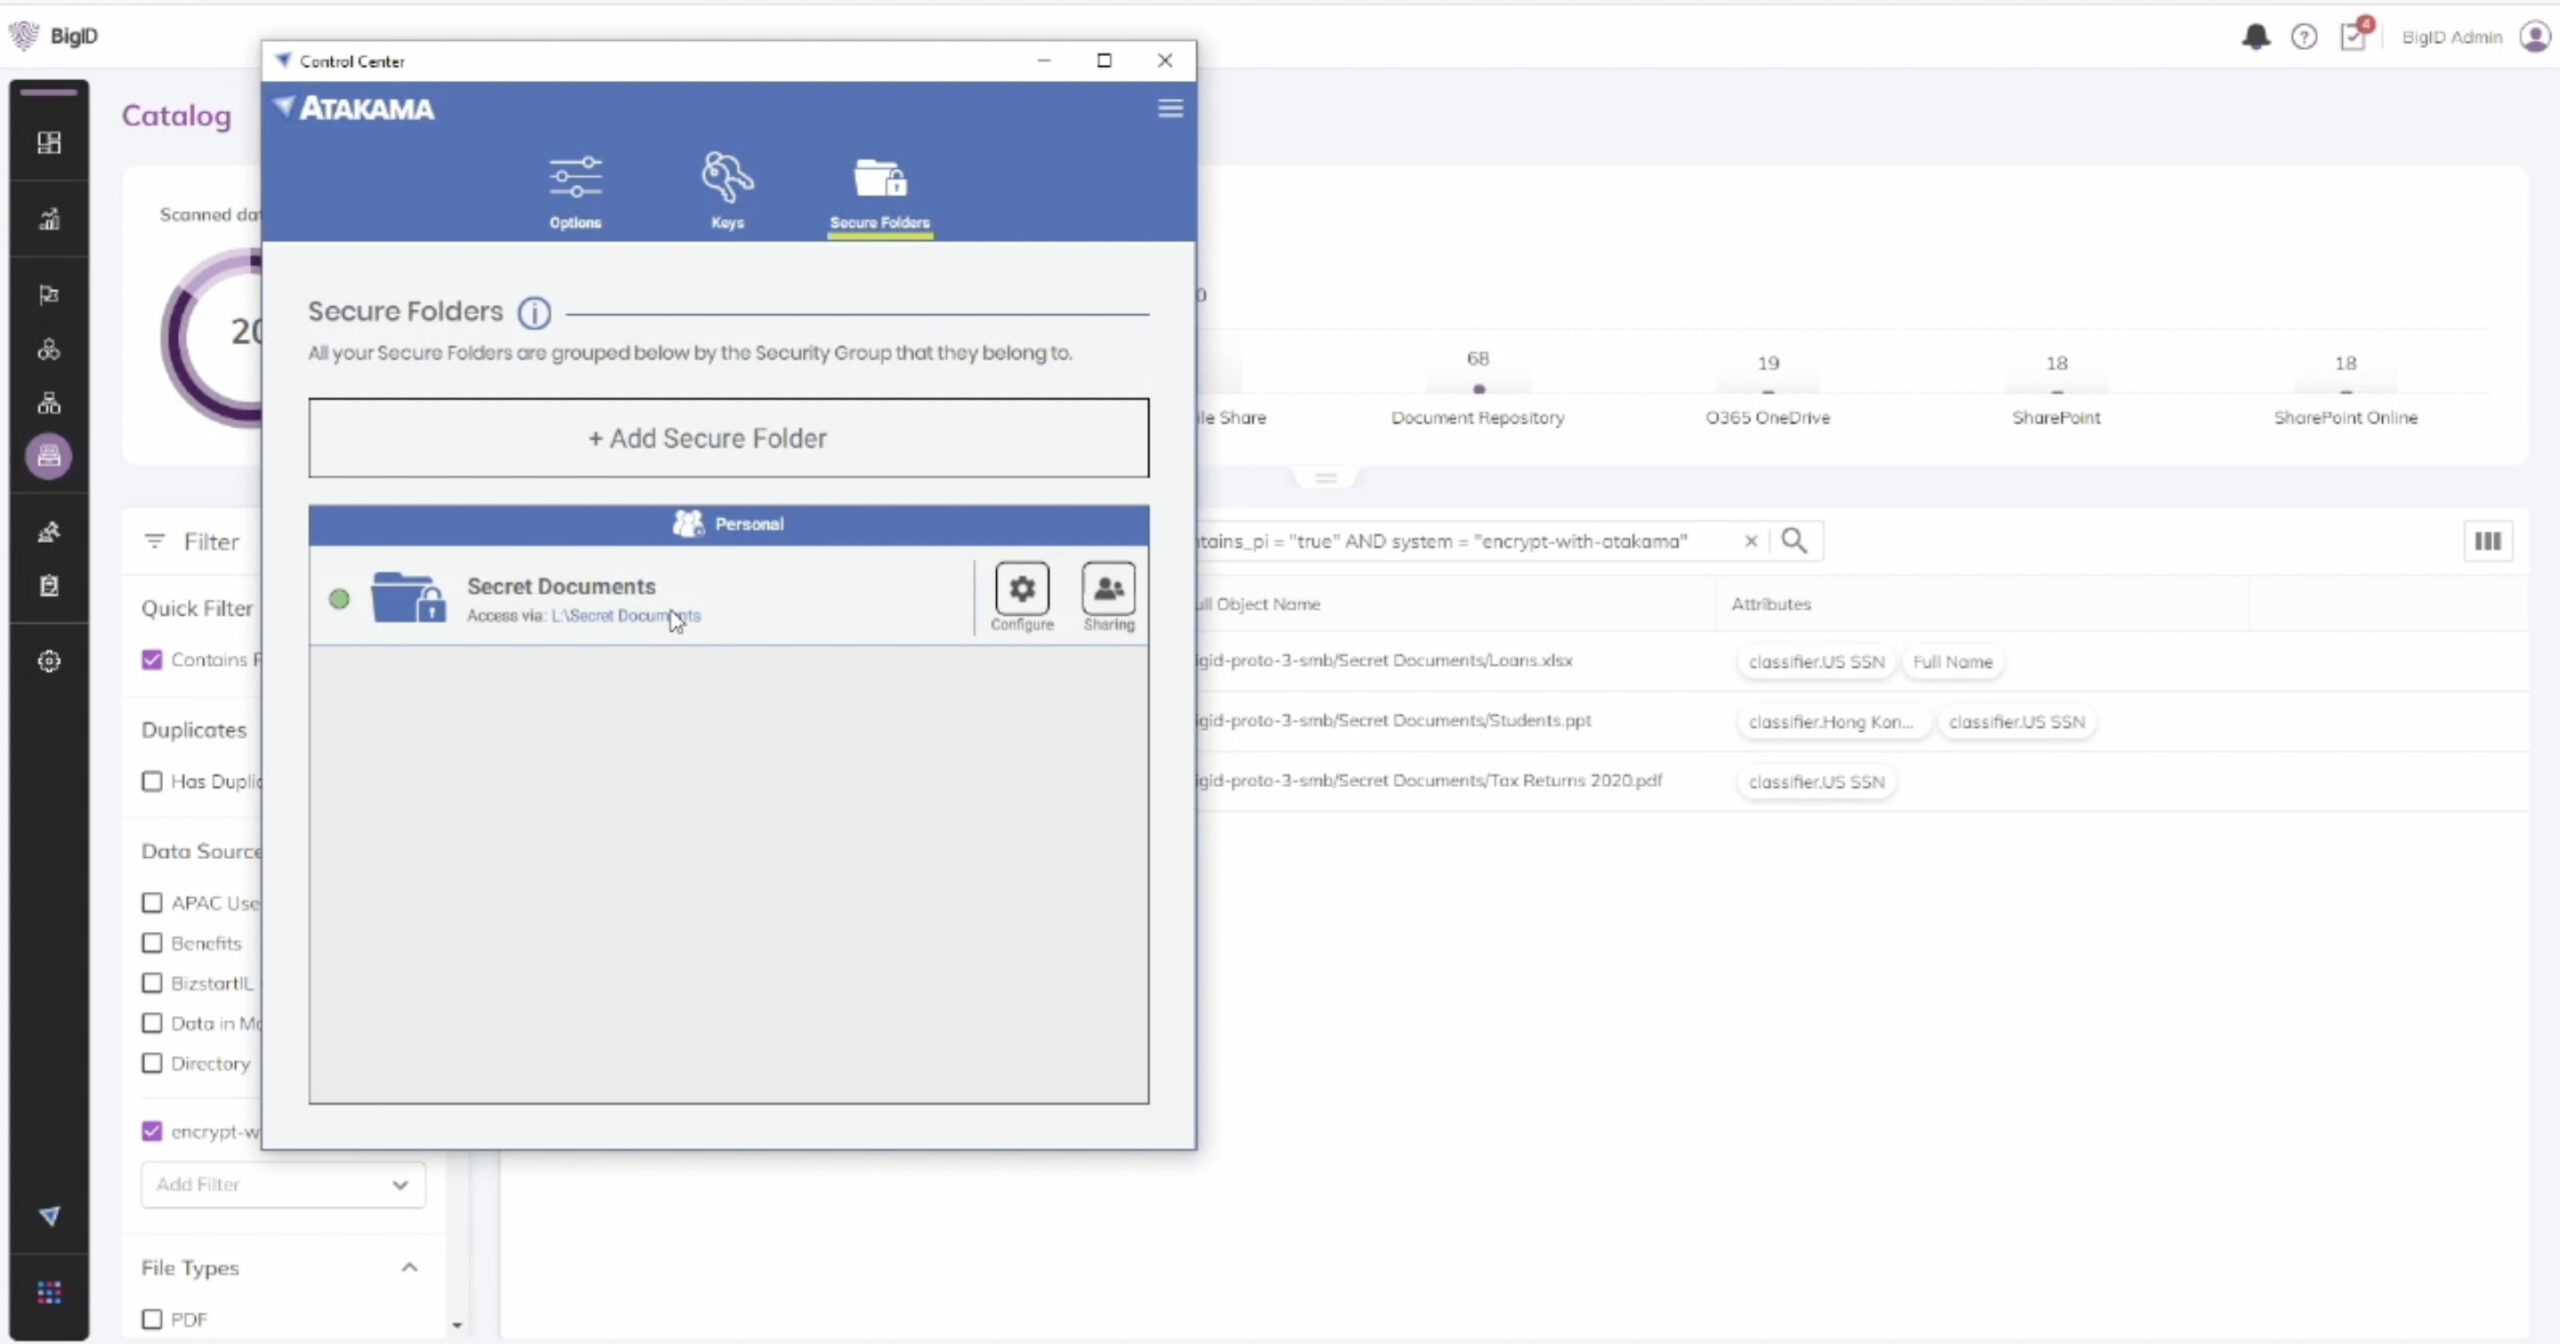
Task: Switch to the Options tab
Action: coord(575,192)
